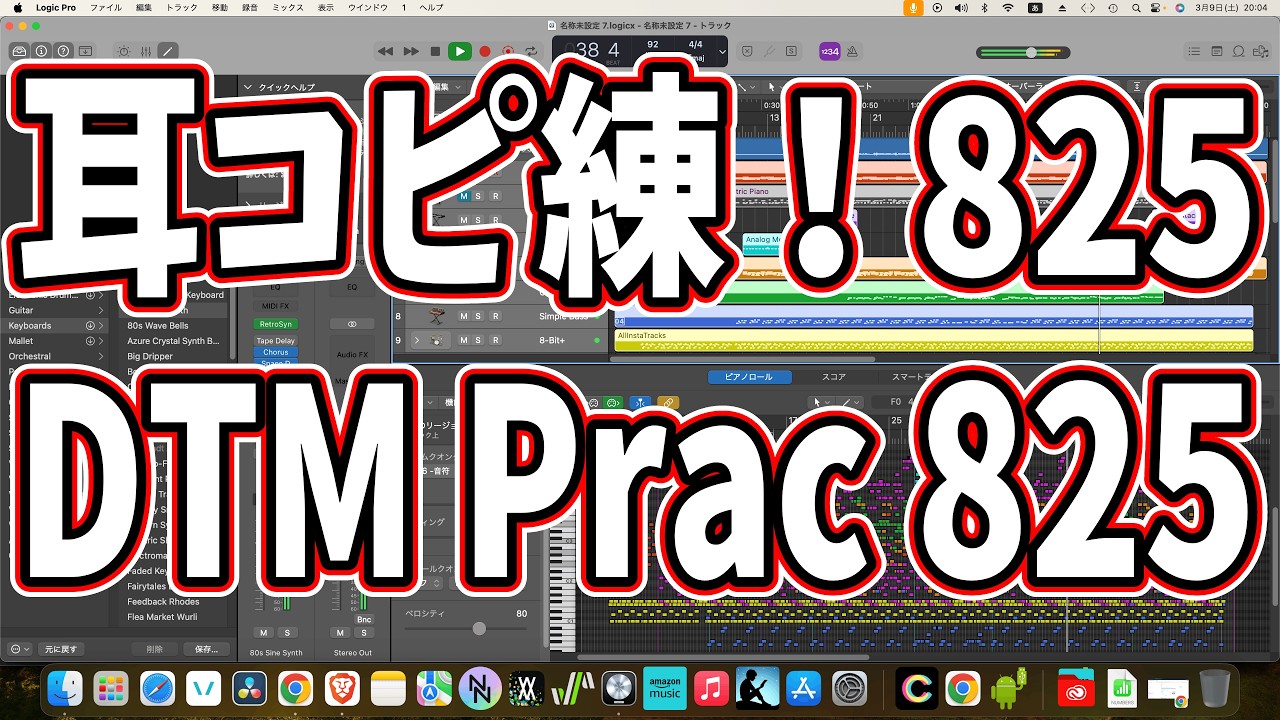Screen dimensions: 1280x720
Task: Open the Media Browser icon at far right
Action: coord(1262,51)
